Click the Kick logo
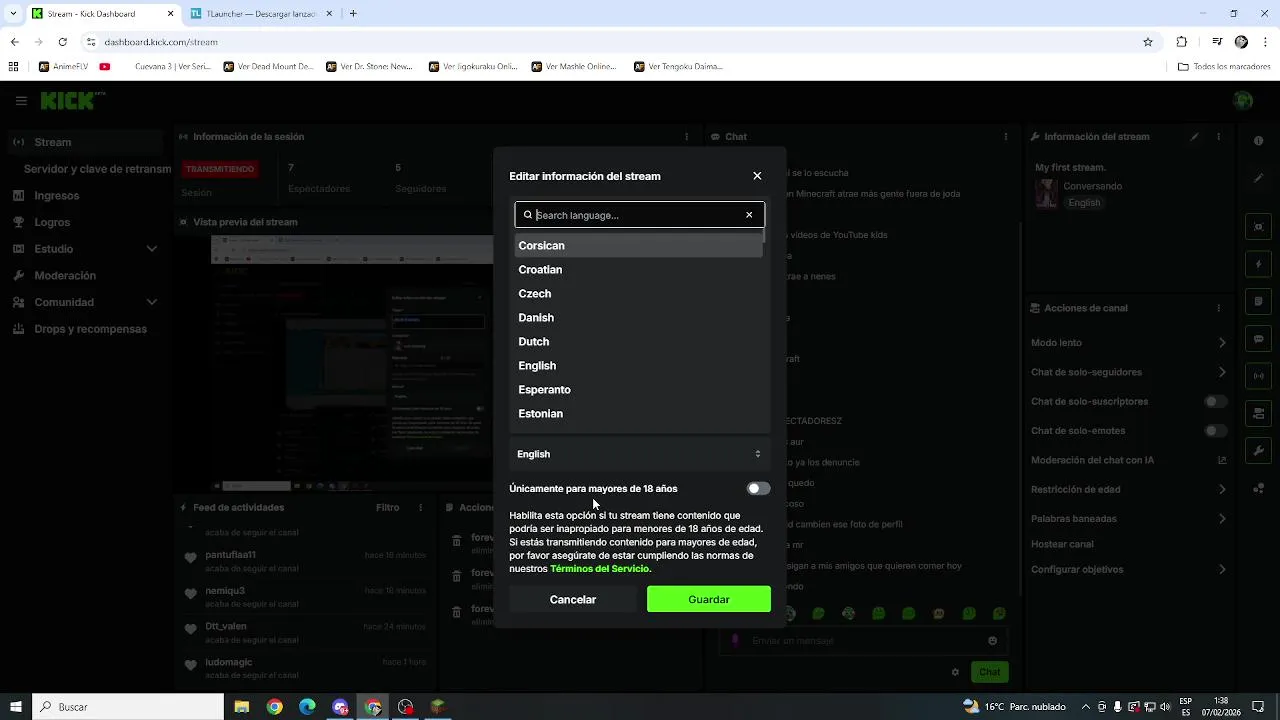The image size is (1280, 720). coord(70,101)
